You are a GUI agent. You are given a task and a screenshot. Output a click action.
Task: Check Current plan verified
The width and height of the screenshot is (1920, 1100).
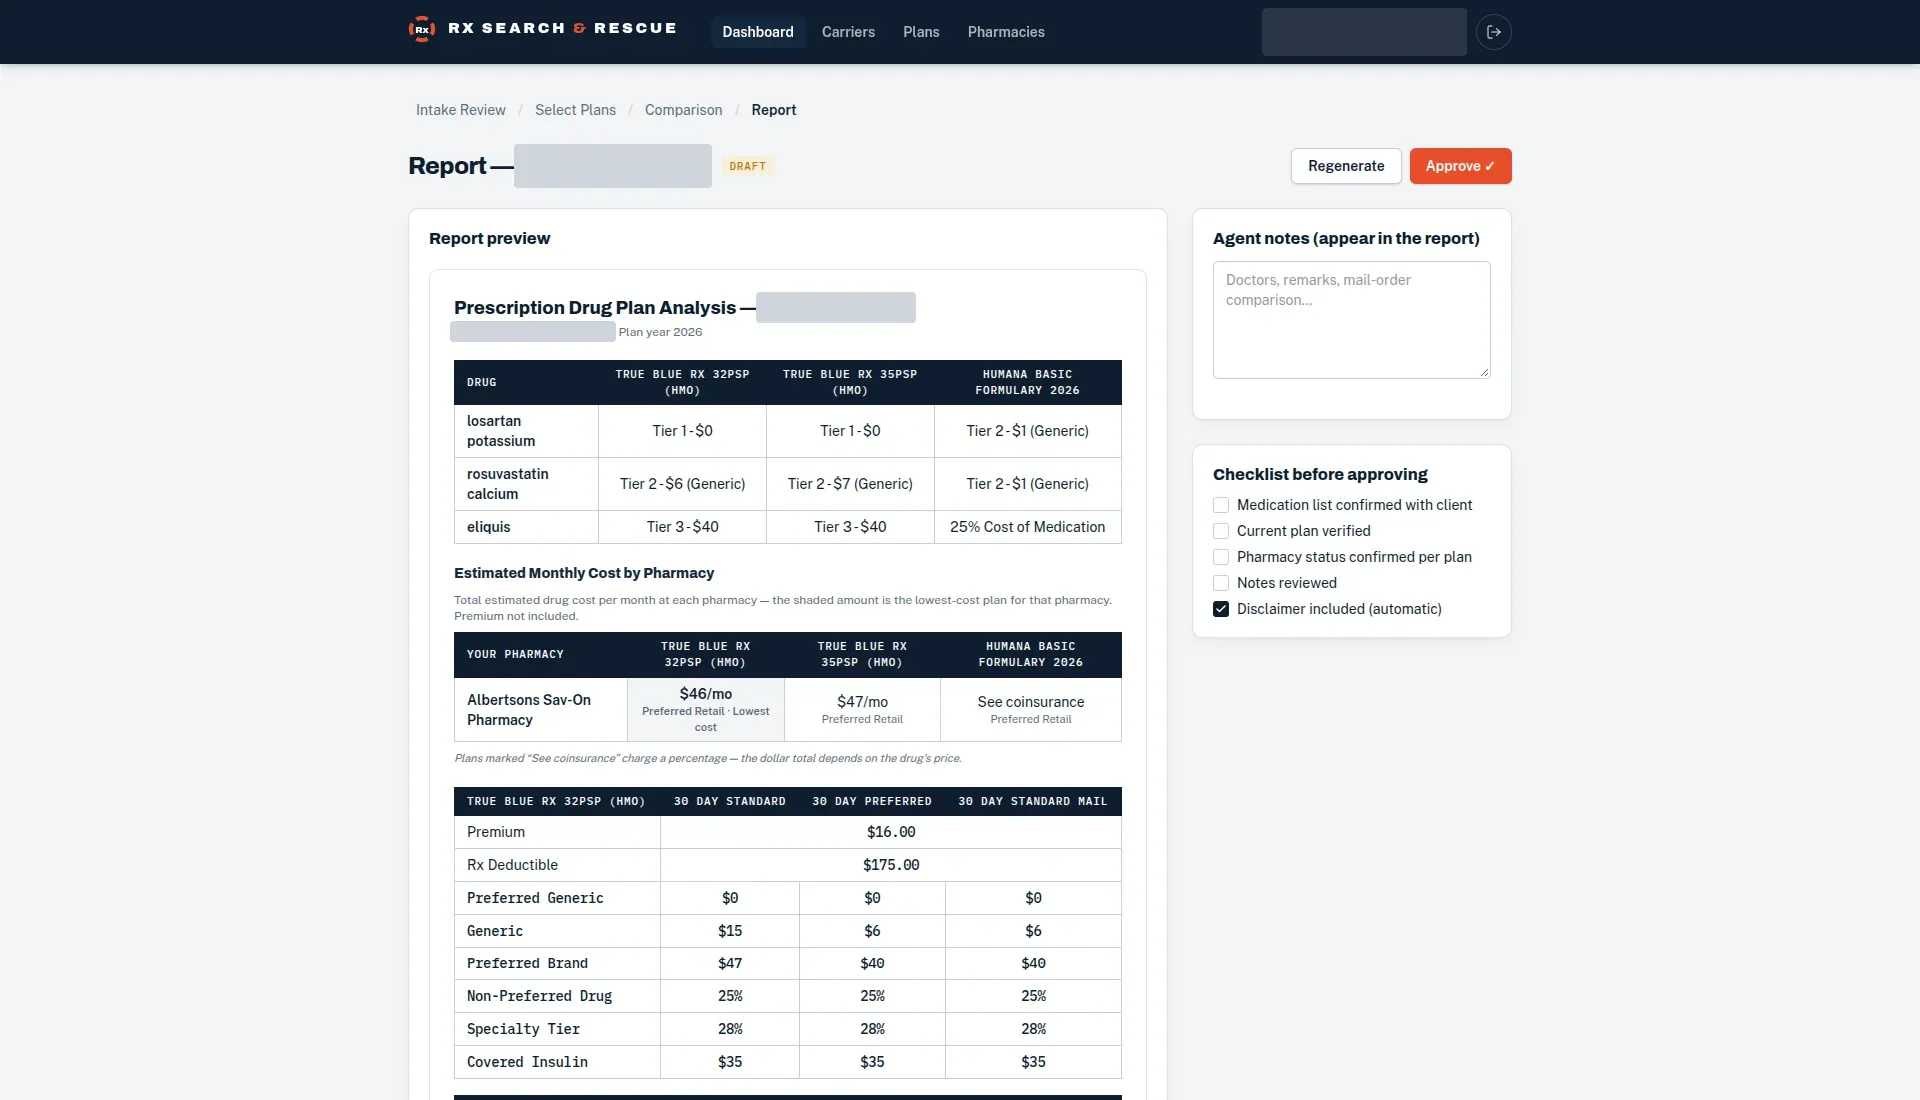1221,531
